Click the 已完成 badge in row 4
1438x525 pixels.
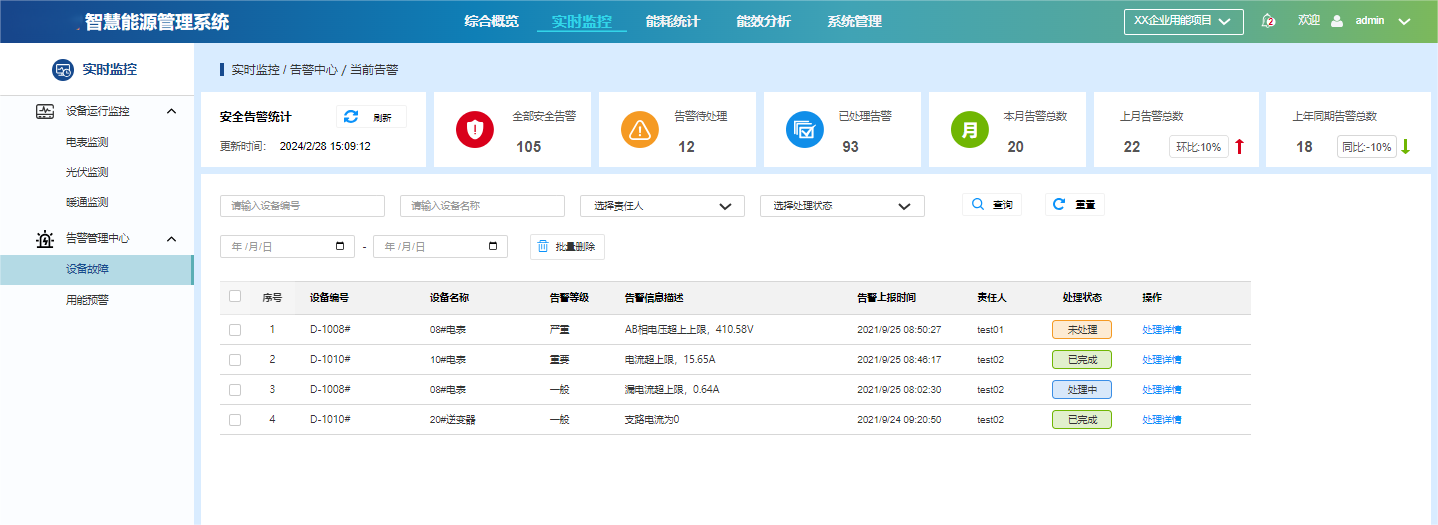tap(1082, 420)
